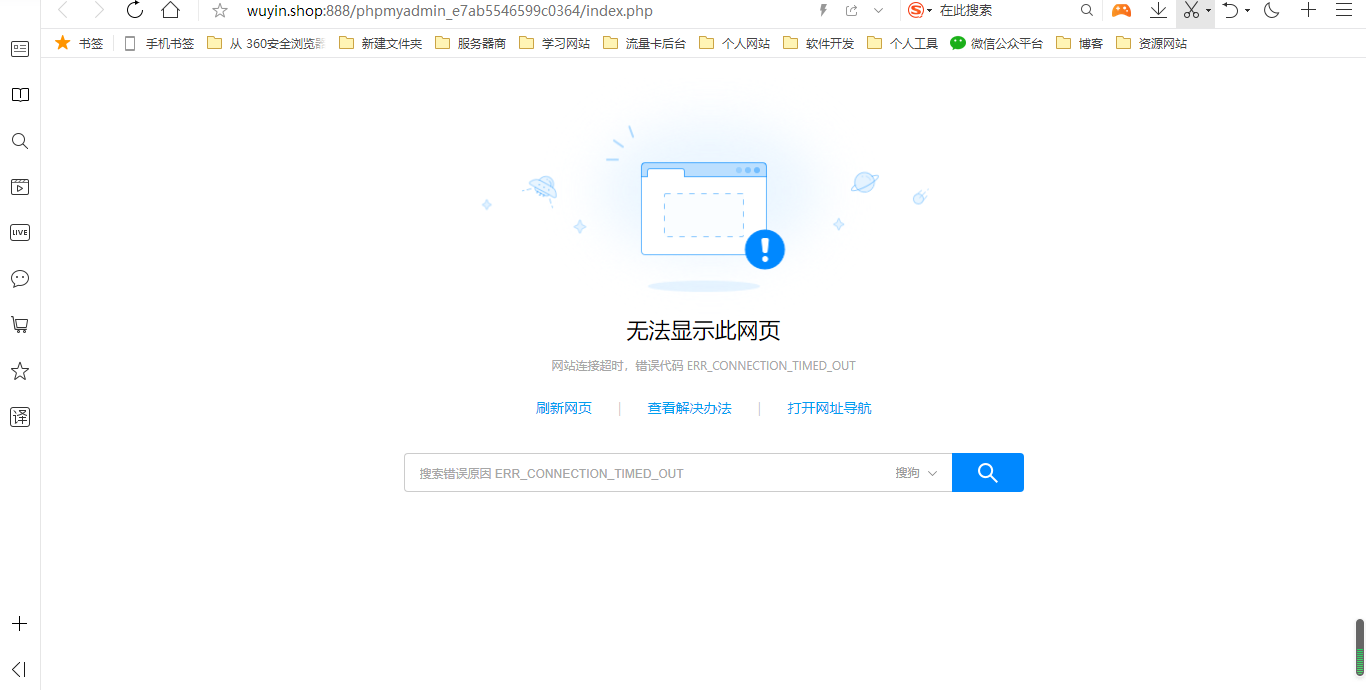Open the sidebar chat bubble icon

(x=19, y=279)
